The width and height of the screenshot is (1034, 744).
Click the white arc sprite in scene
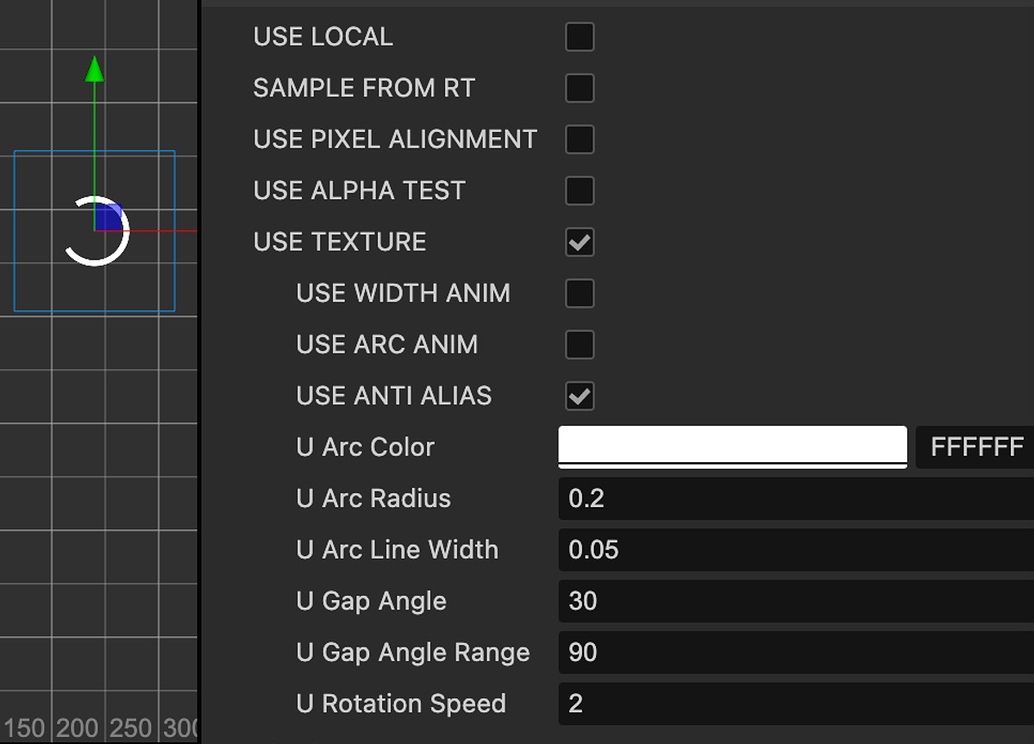coord(76,255)
